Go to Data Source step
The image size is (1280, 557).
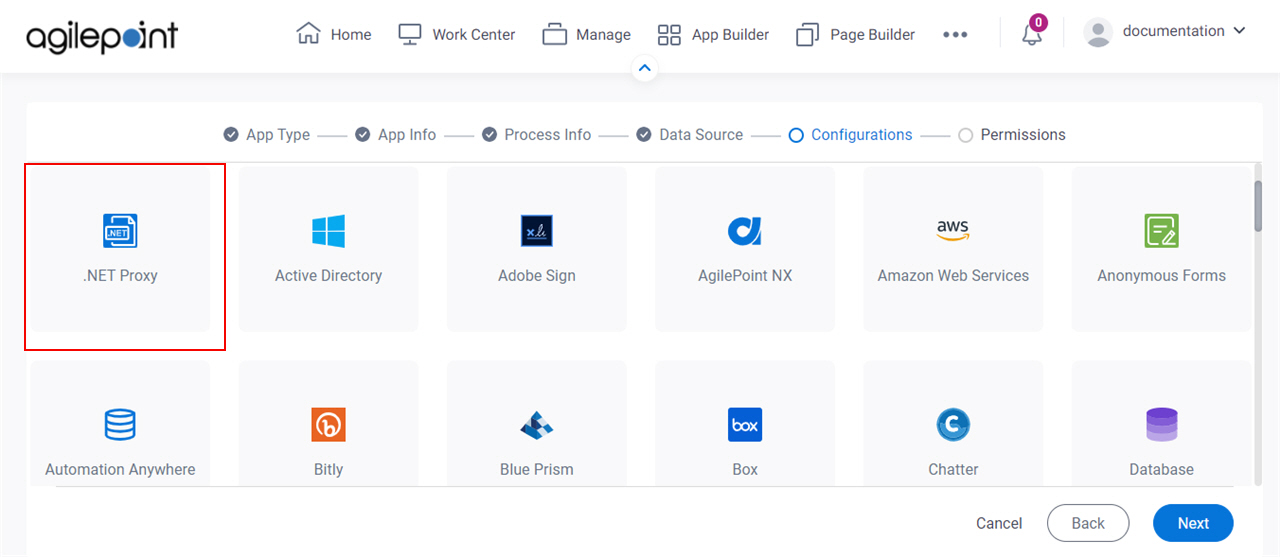click(x=690, y=134)
